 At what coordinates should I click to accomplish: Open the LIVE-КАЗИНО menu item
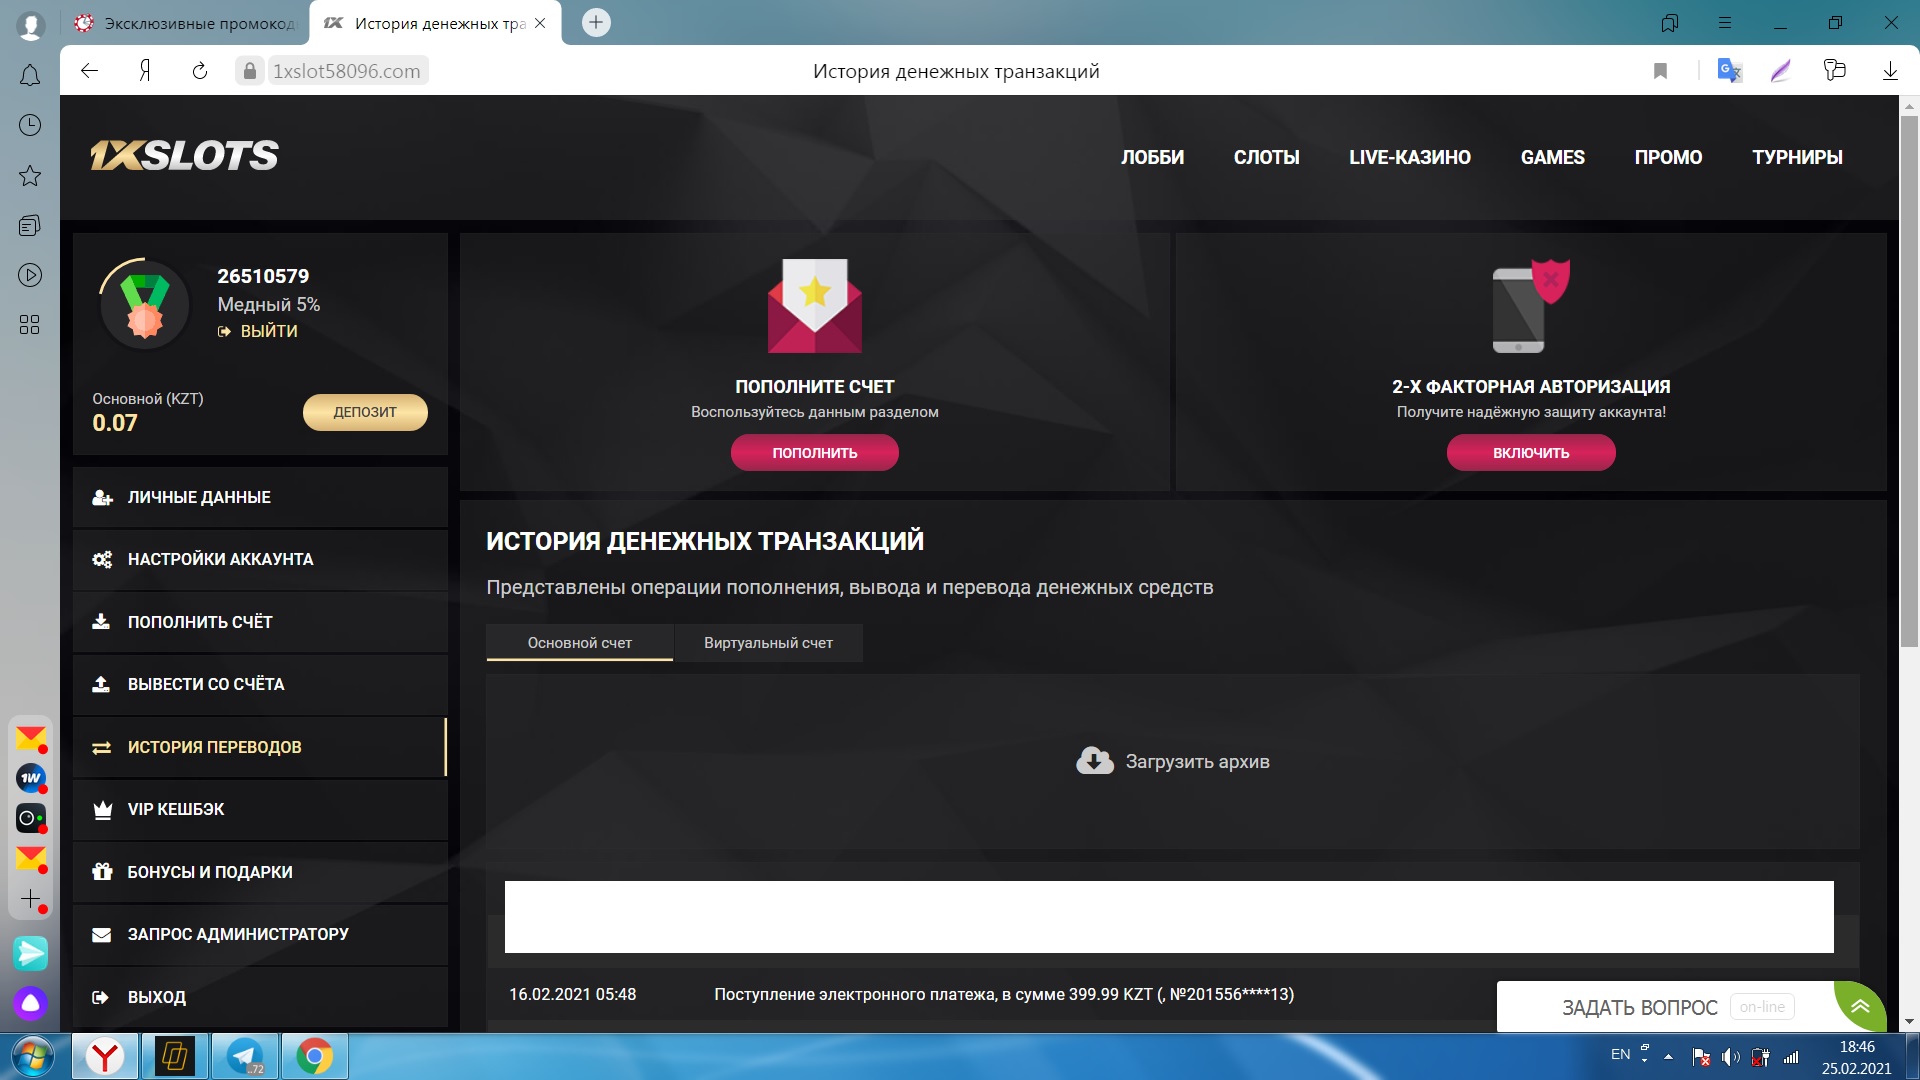coord(1409,157)
